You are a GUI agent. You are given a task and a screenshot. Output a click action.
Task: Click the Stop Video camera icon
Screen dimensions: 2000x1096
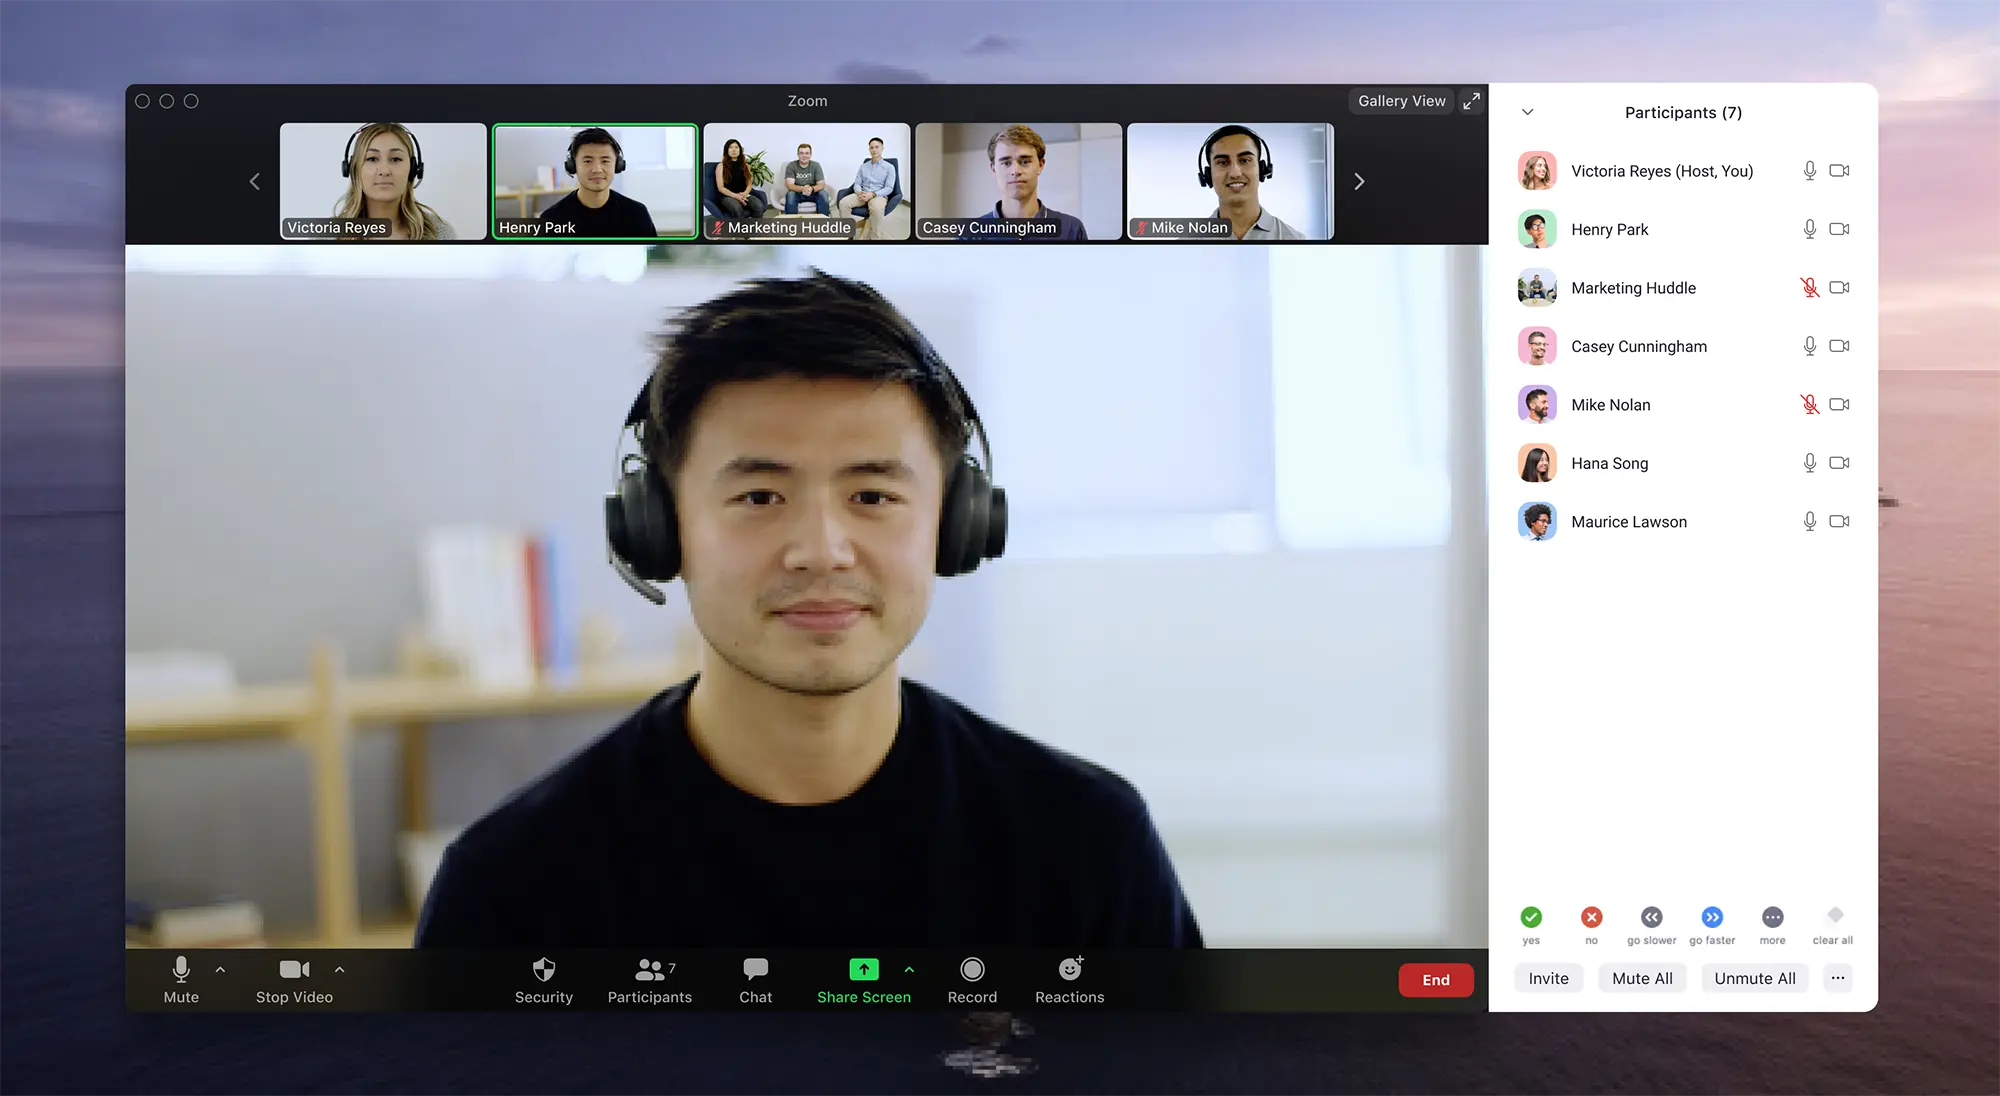293,969
